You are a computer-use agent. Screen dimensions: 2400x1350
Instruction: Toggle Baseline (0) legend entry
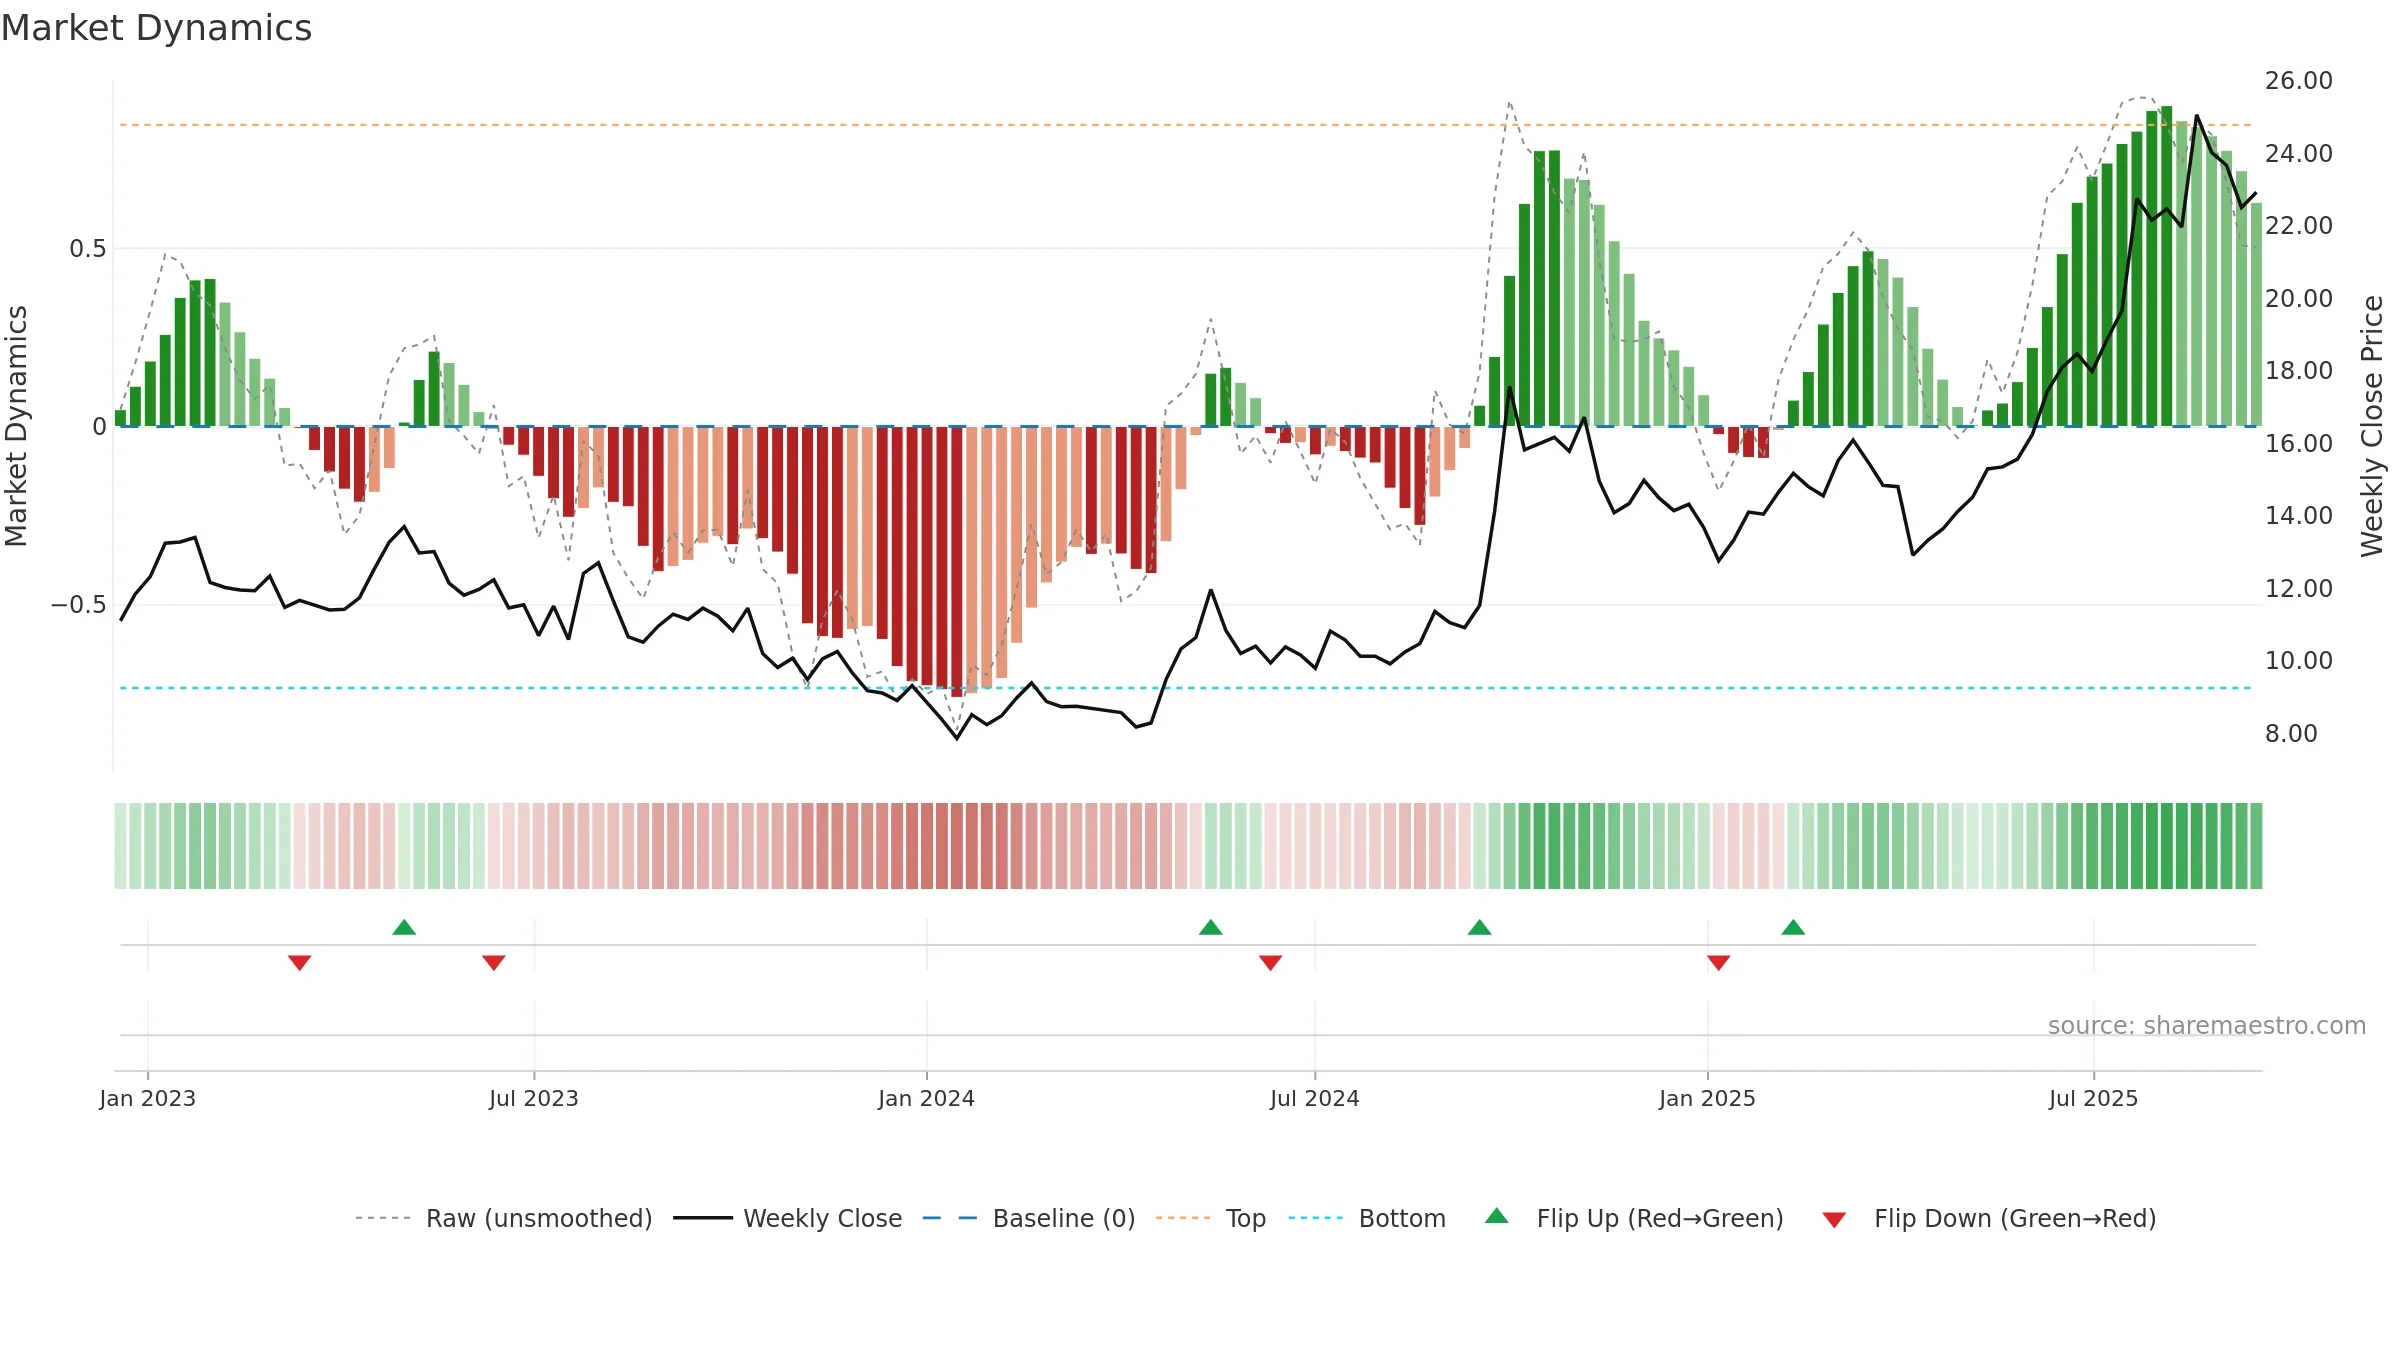tap(1028, 1218)
